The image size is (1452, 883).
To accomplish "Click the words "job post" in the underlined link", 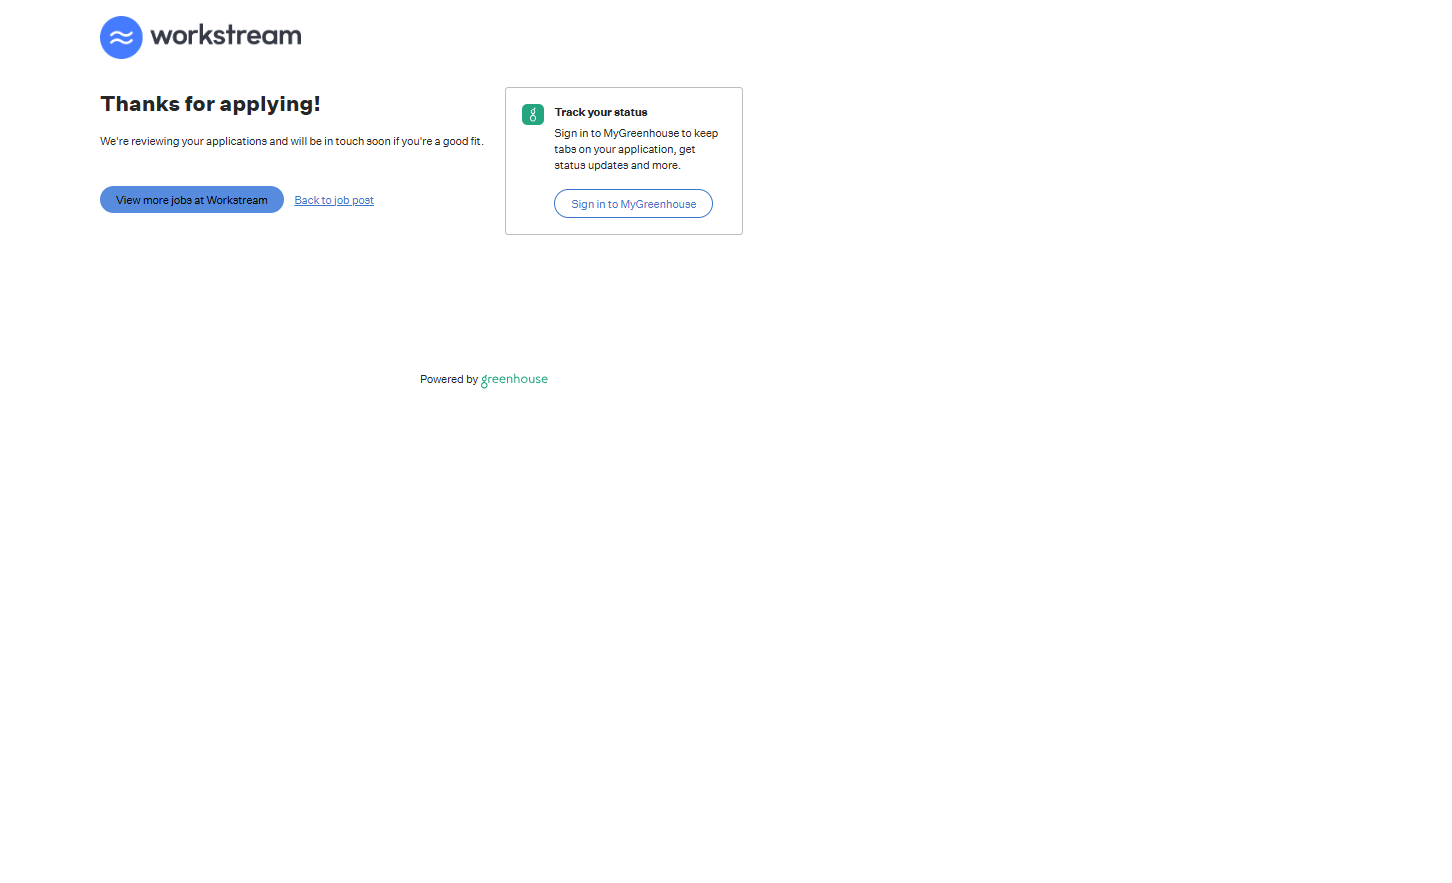I will tap(354, 201).
